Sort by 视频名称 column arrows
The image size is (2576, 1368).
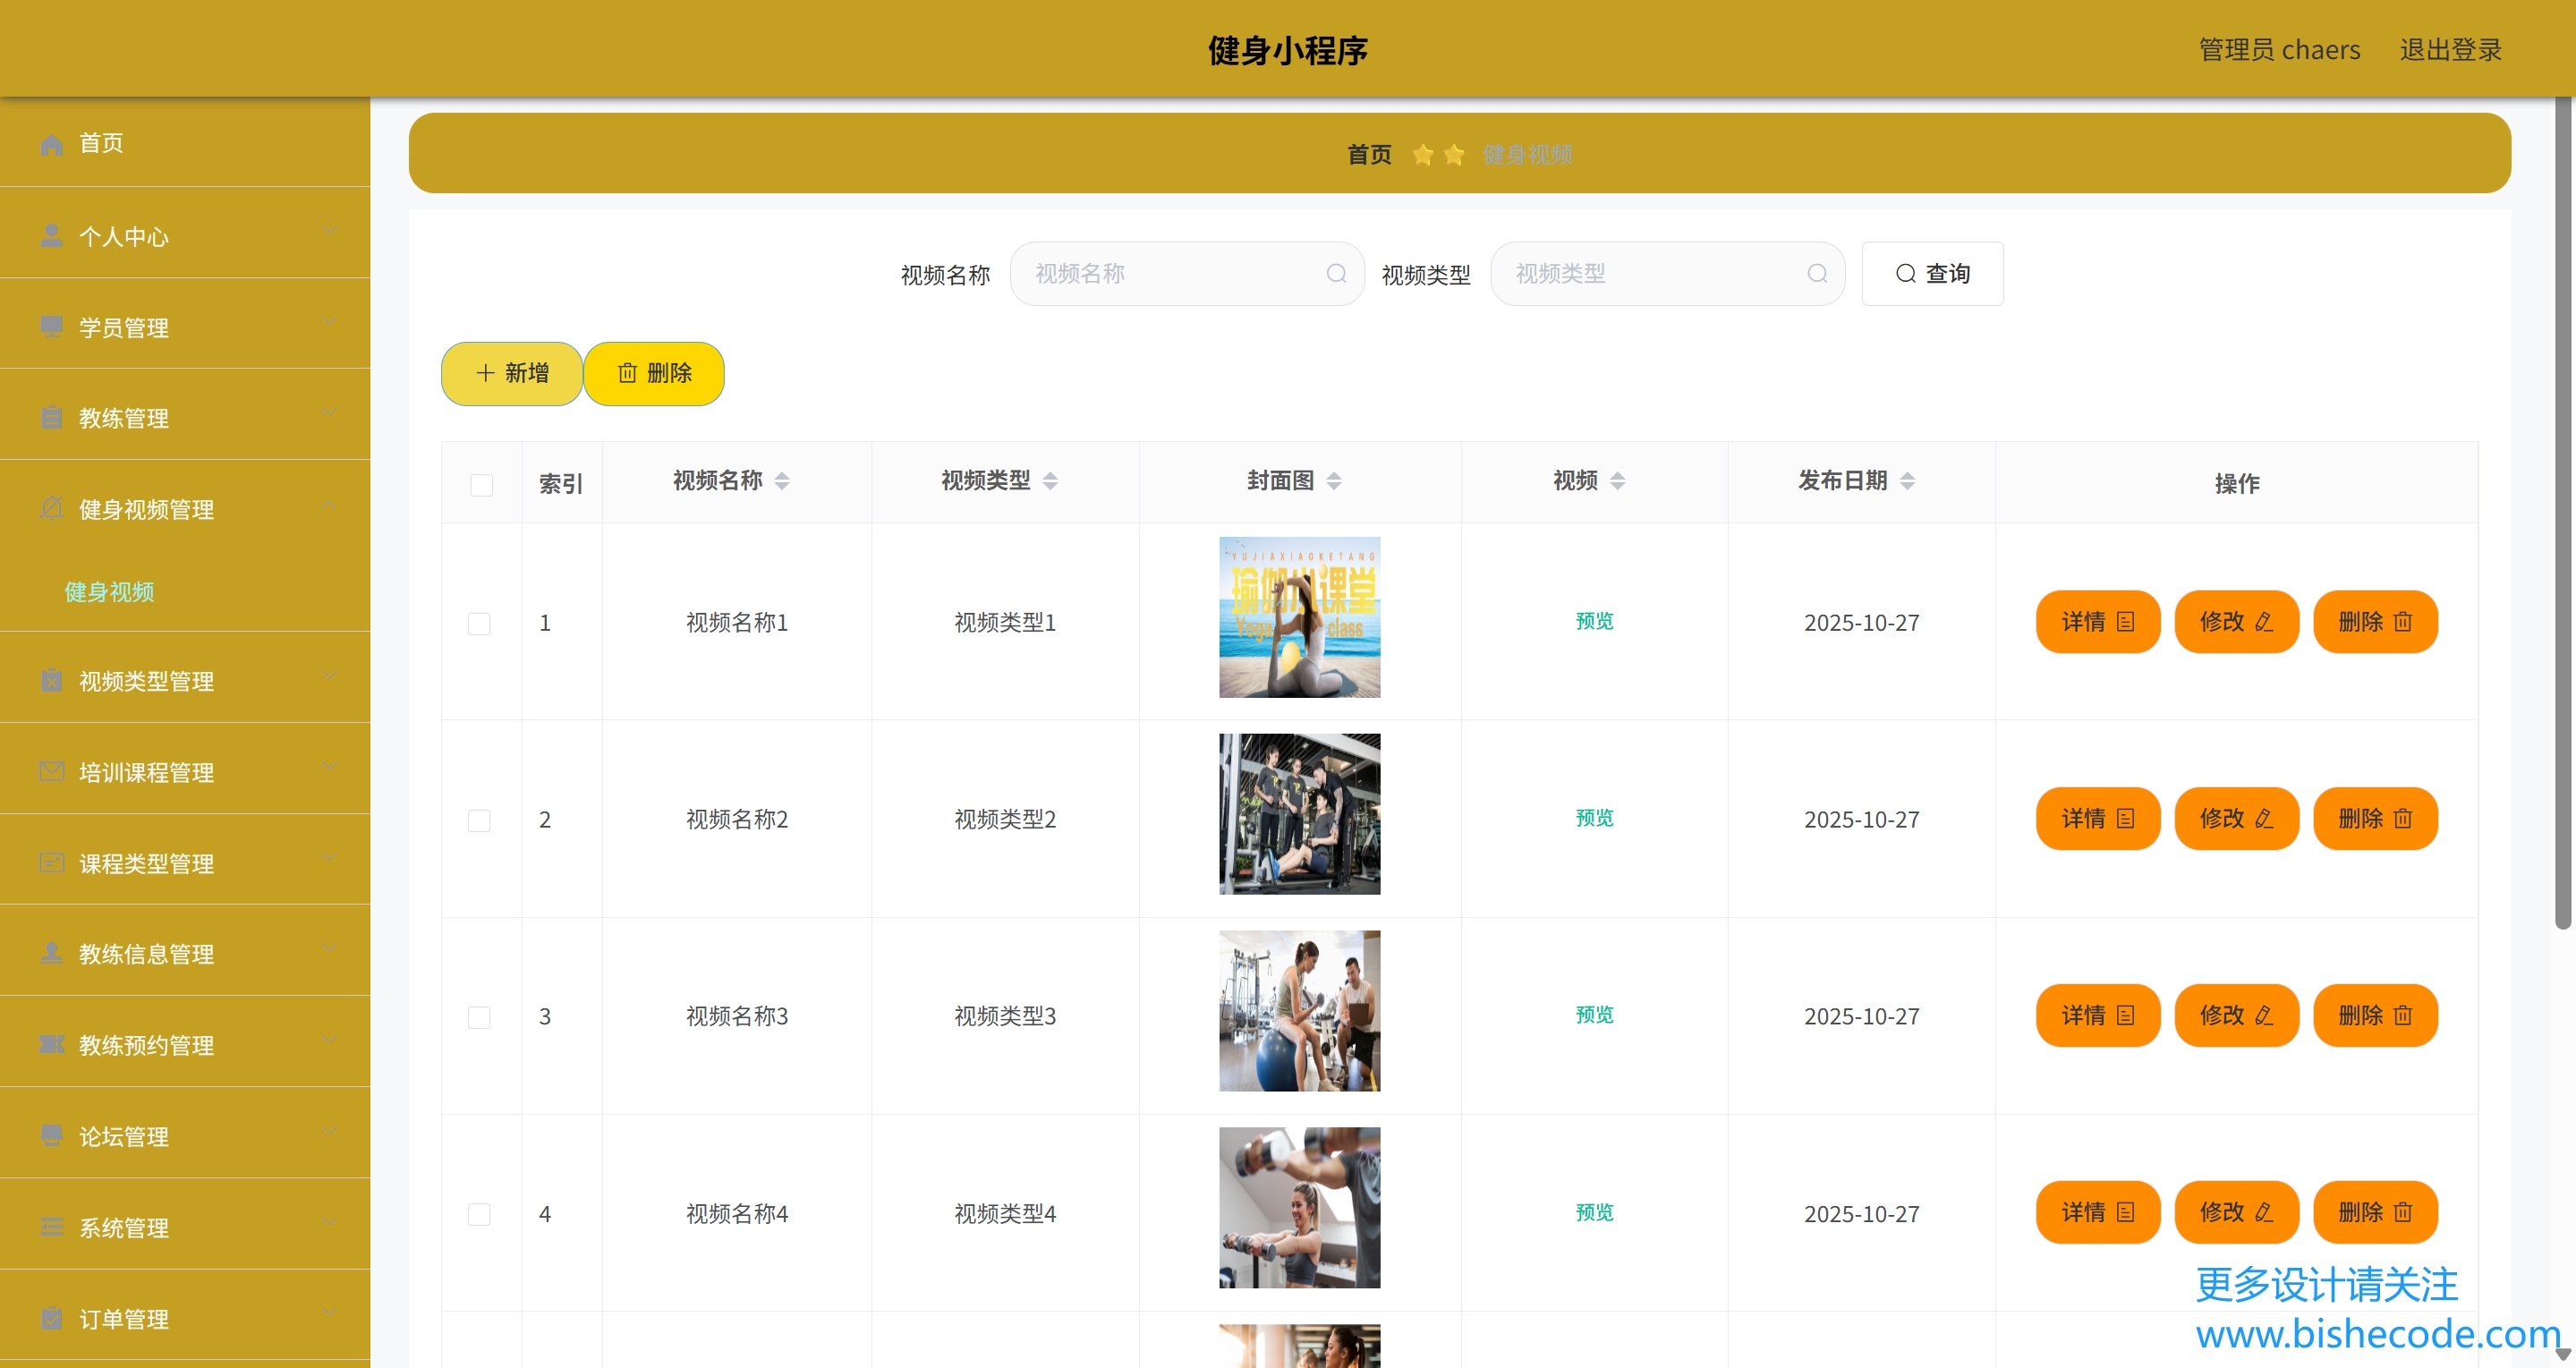[x=782, y=481]
